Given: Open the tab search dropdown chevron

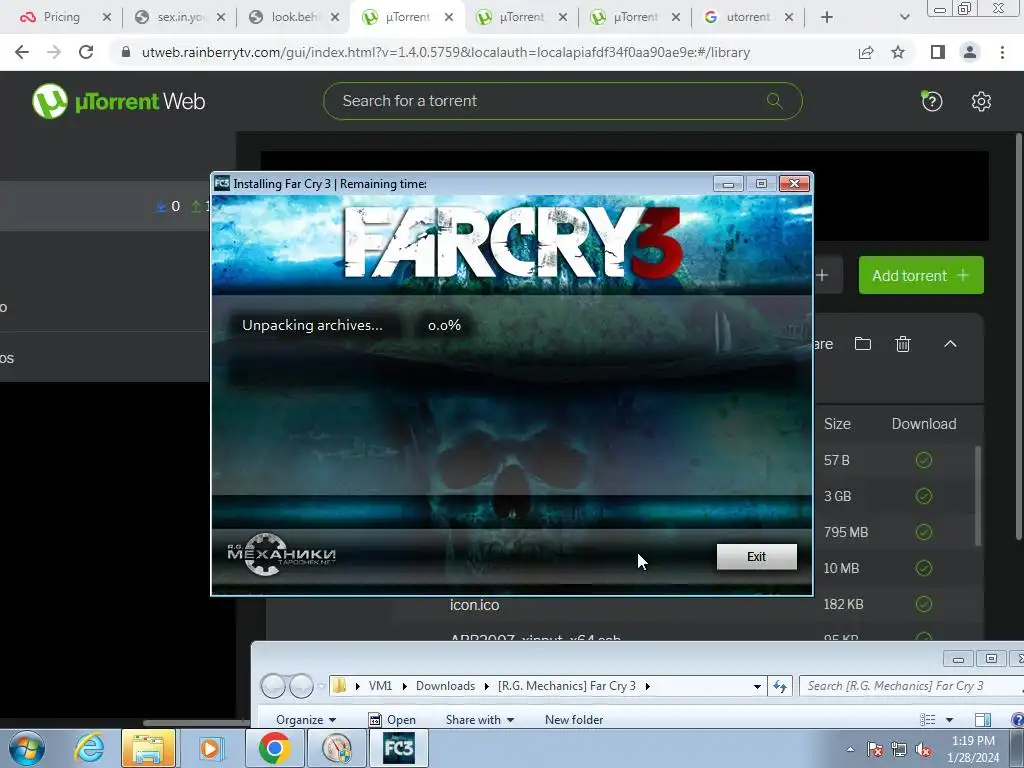Looking at the screenshot, I should (x=904, y=17).
